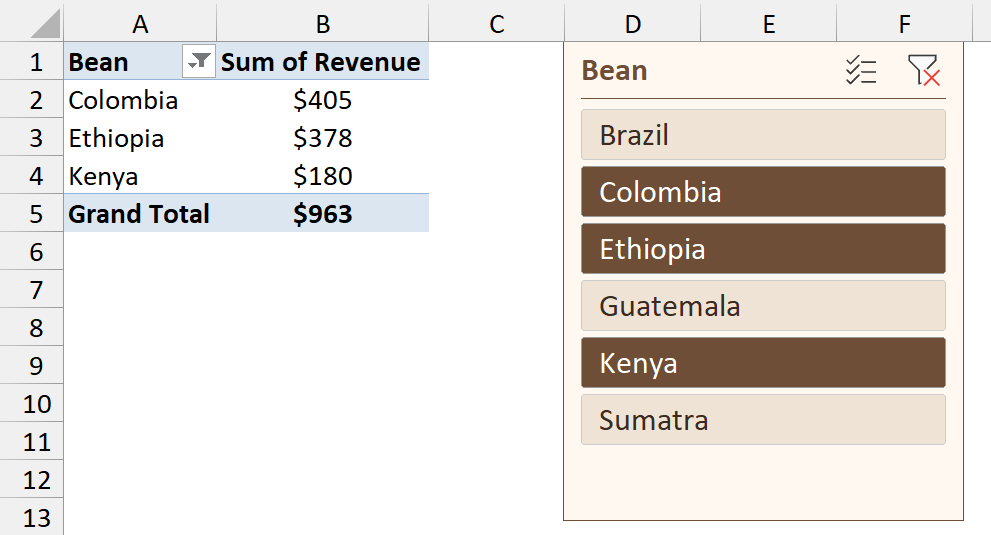Select Guatemala in the Bean slicer

click(763, 305)
